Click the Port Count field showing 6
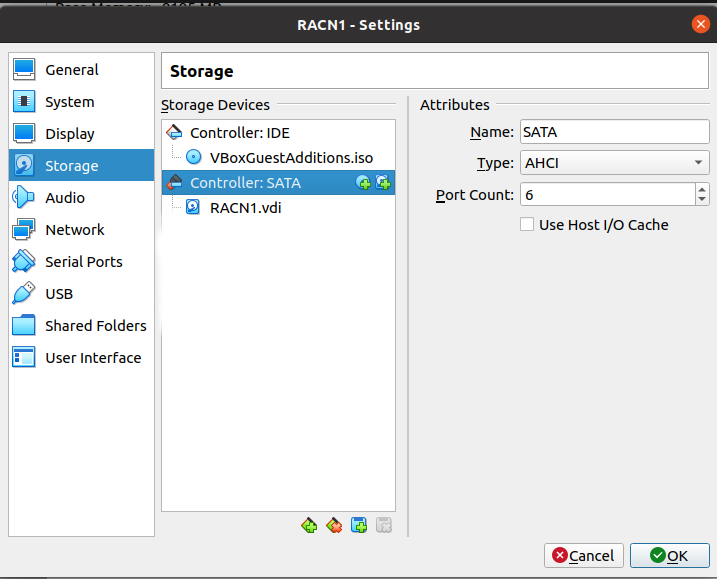The height and width of the screenshot is (579, 717). 608,195
